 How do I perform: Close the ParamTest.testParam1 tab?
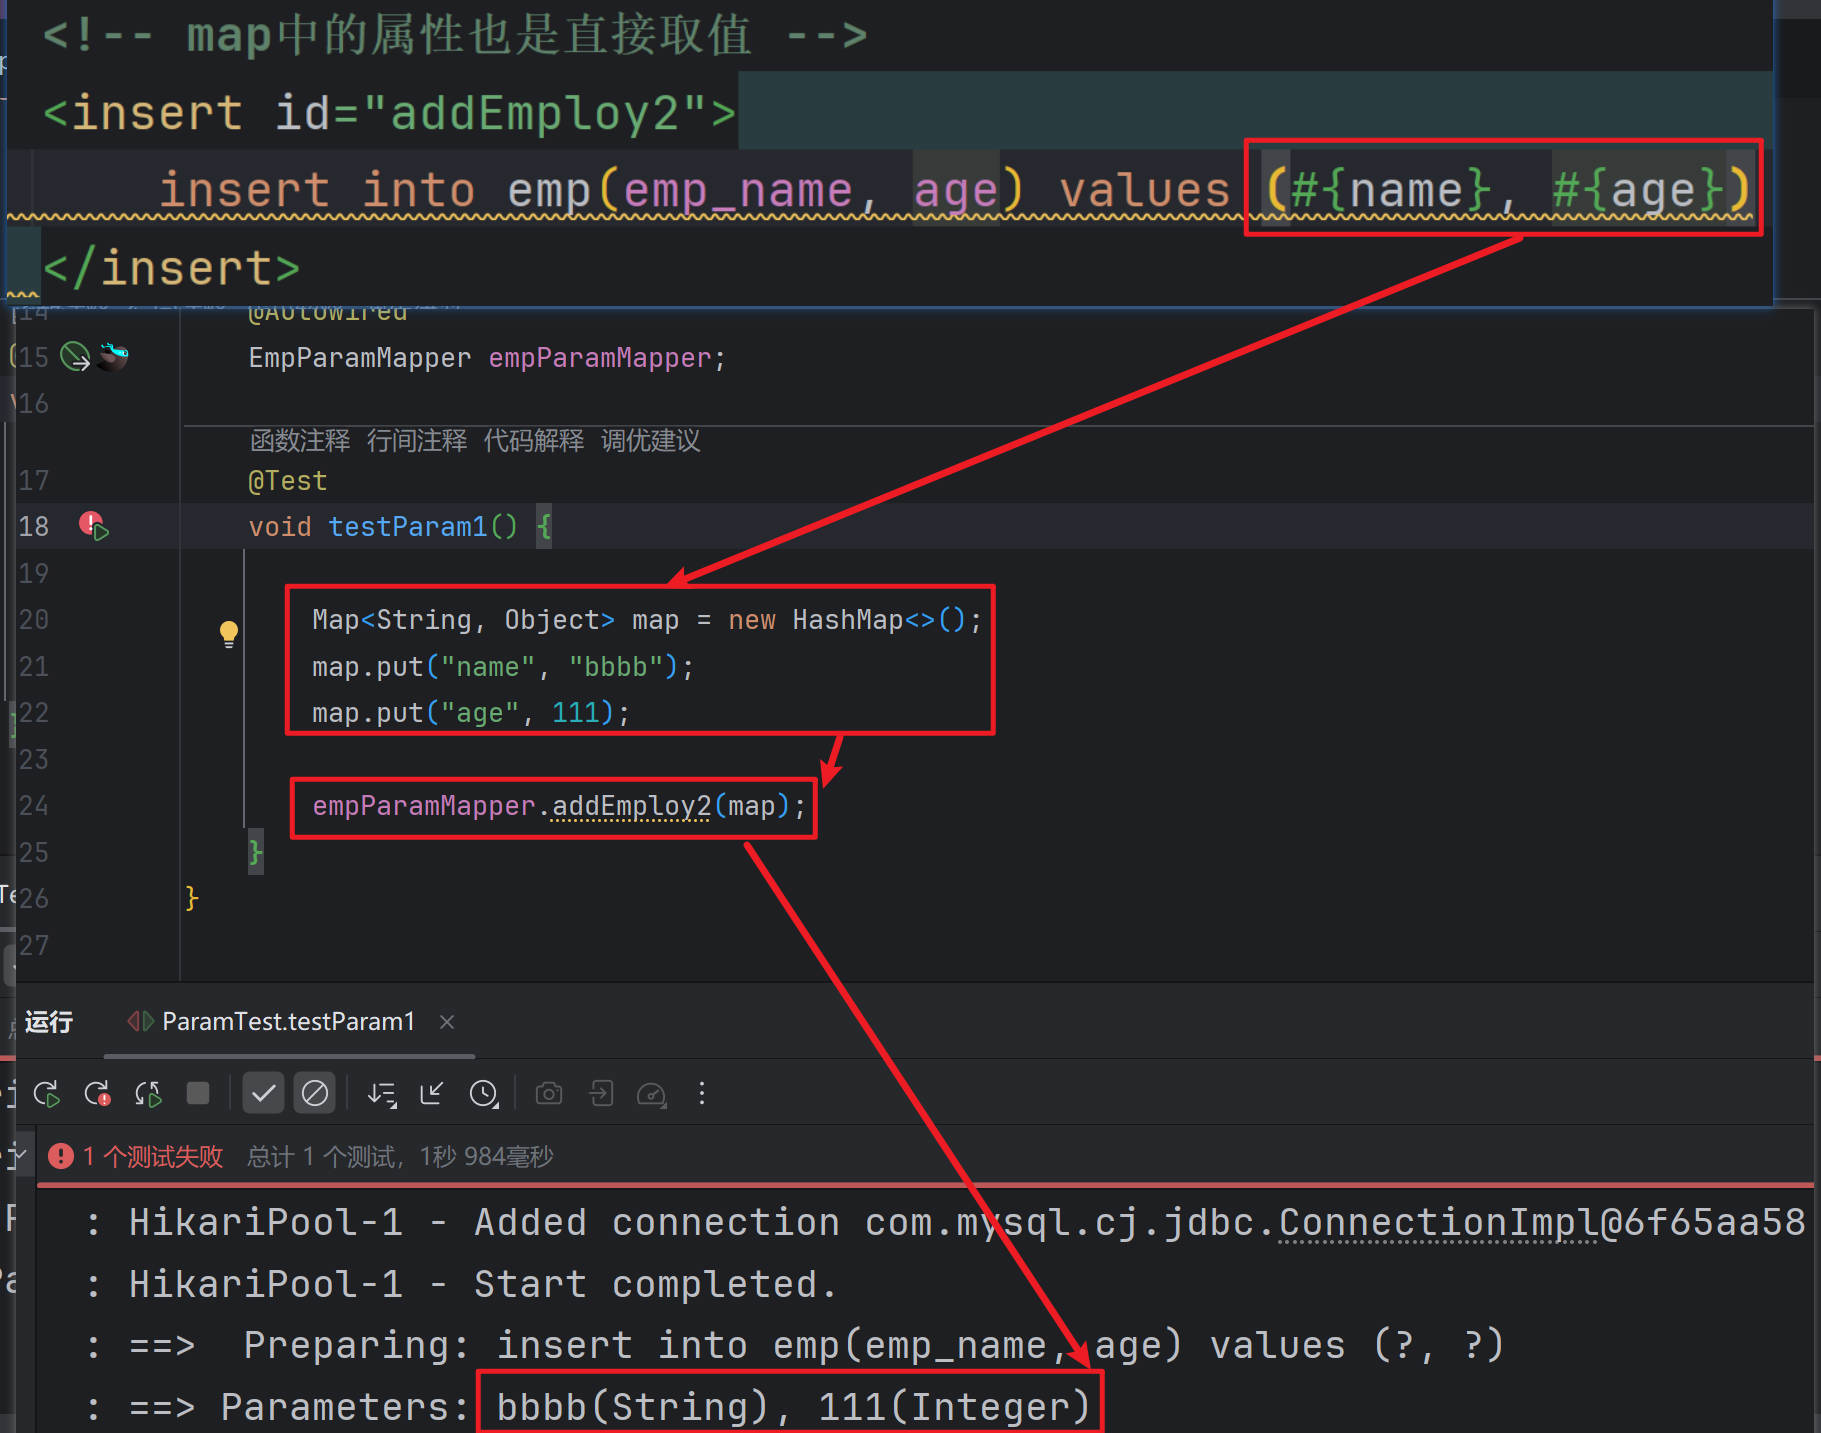(447, 1022)
